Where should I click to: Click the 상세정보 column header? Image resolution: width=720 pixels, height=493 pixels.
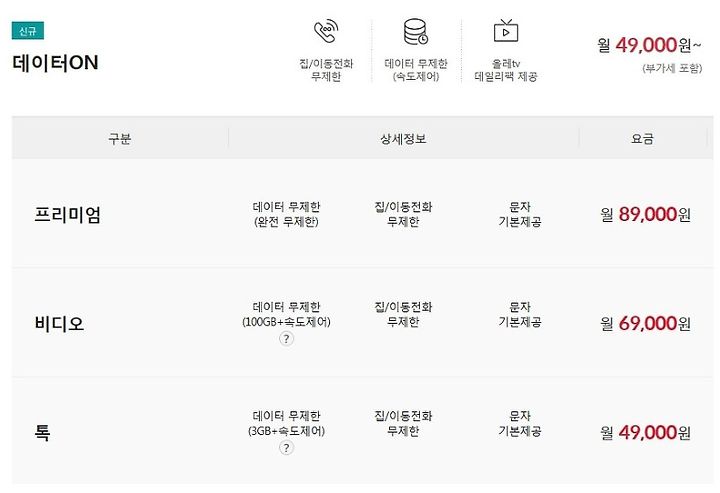point(403,139)
